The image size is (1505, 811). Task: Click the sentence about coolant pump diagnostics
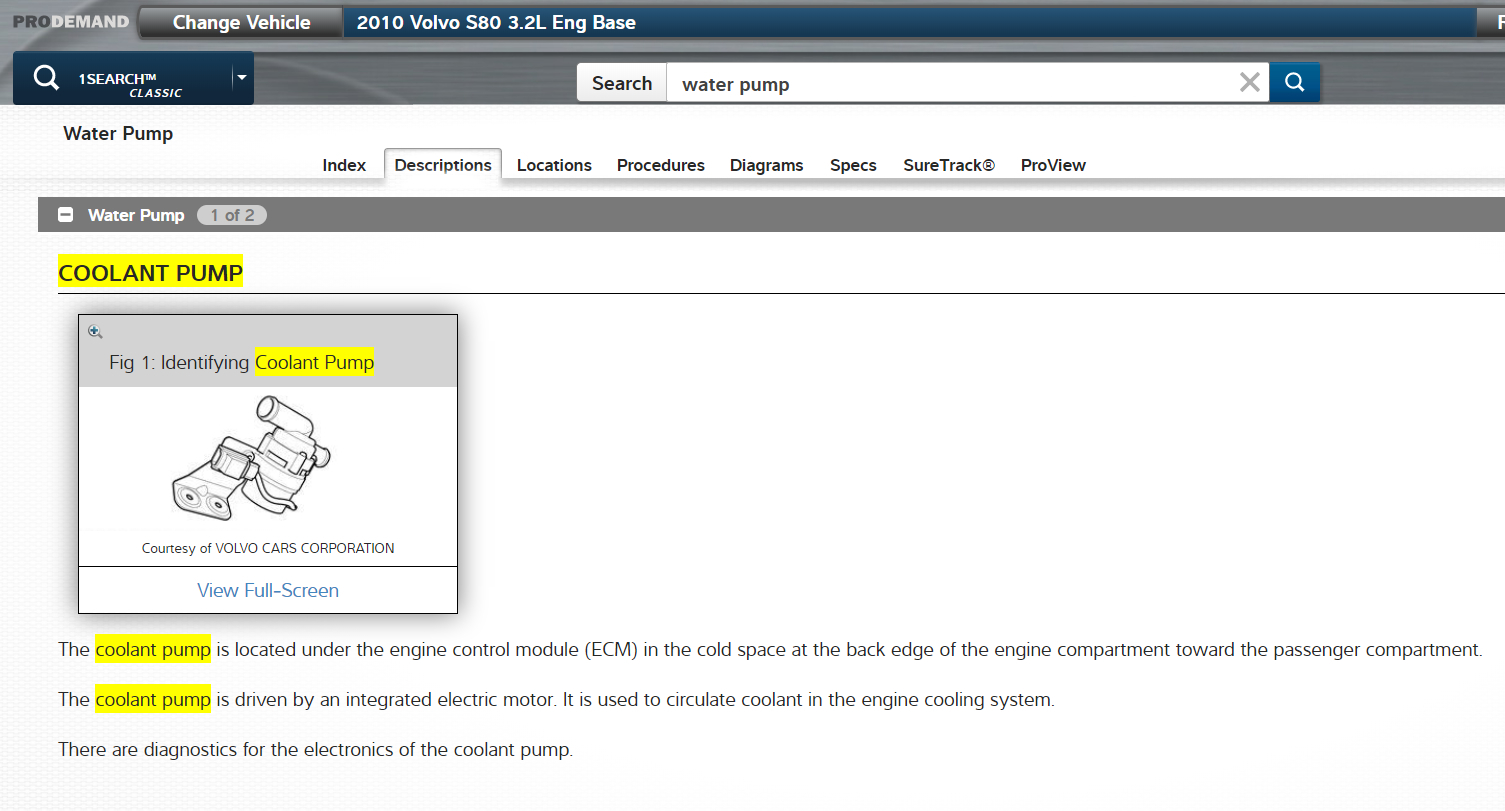coord(316,750)
